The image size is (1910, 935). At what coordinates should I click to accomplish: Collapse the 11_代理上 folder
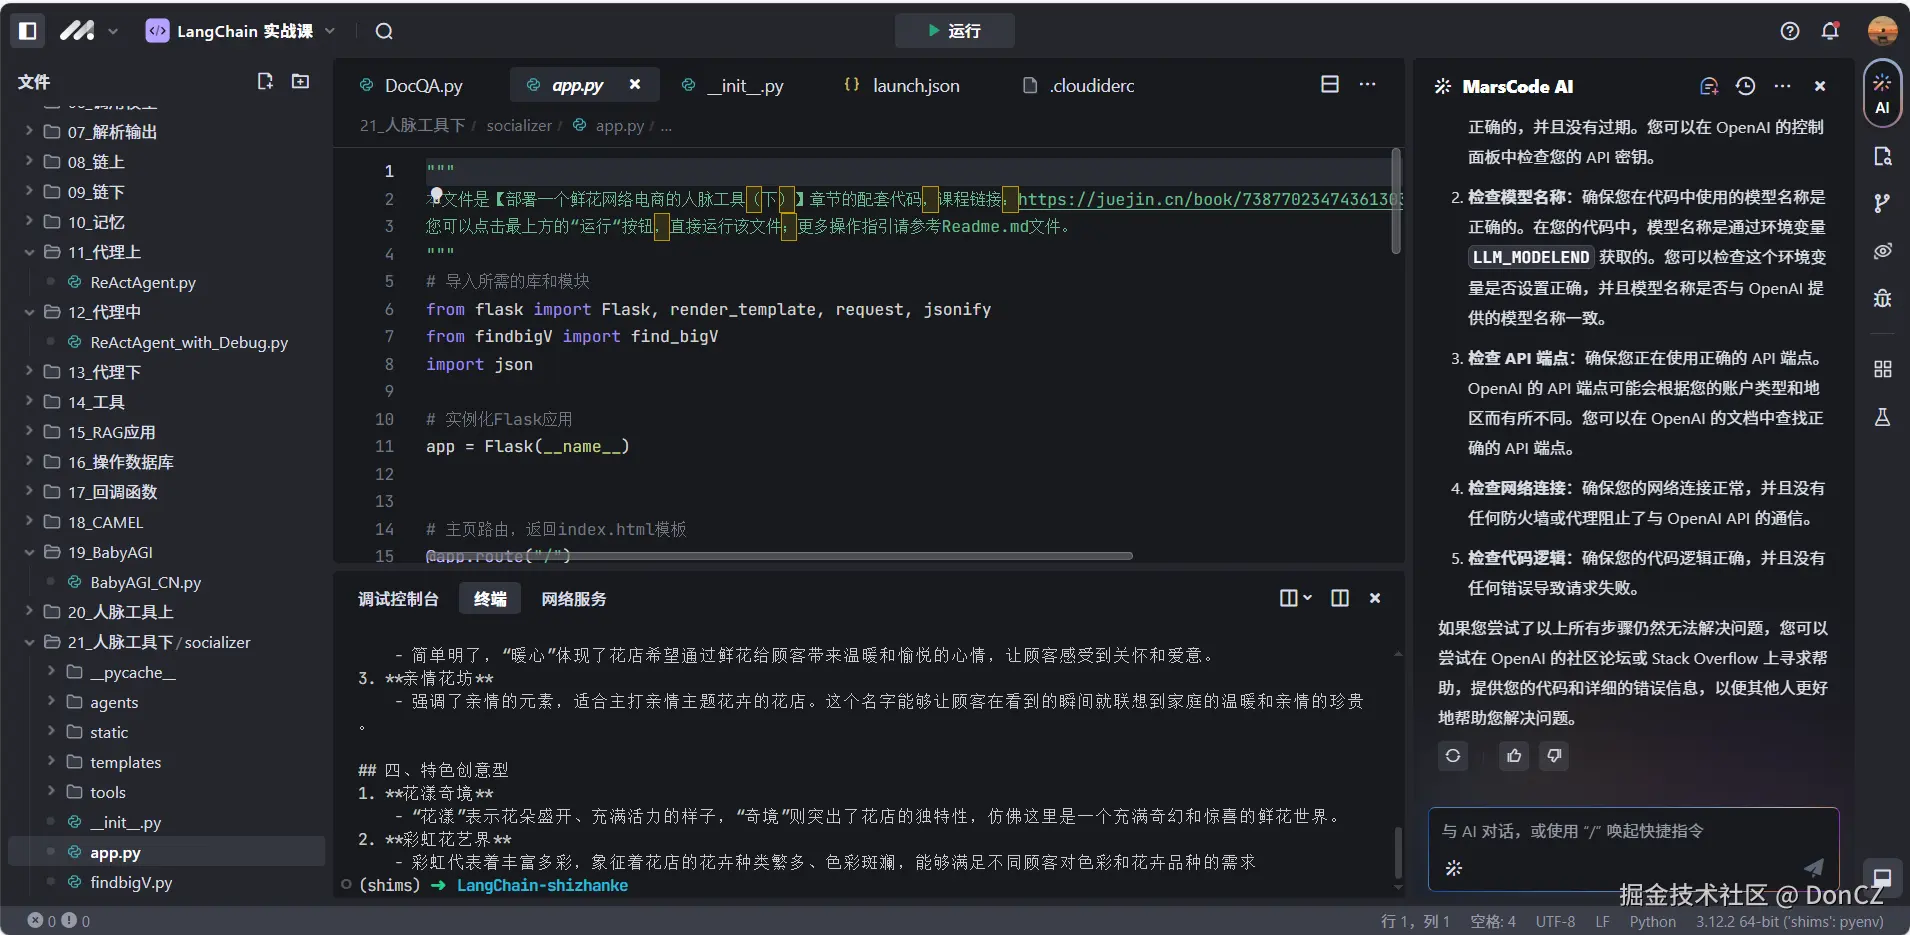click(x=166, y=252)
